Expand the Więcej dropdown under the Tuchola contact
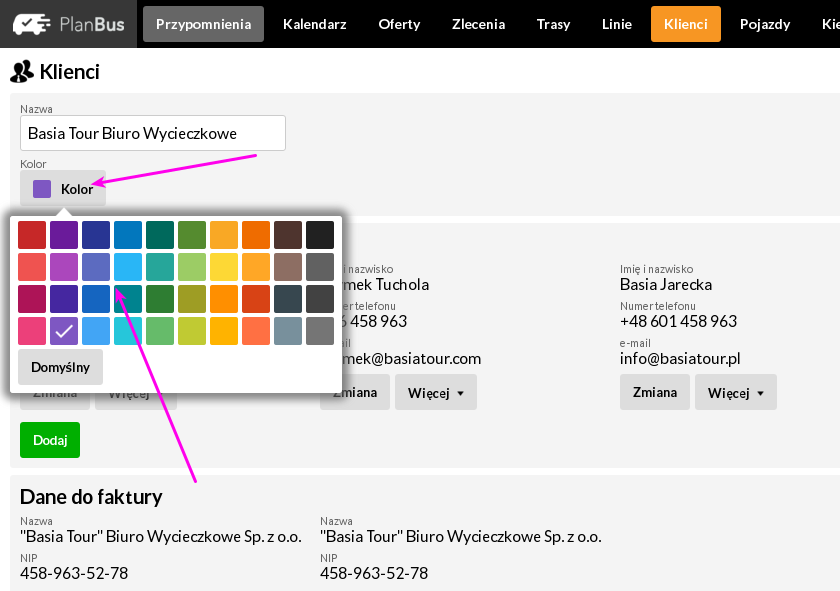 [x=436, y=392]
